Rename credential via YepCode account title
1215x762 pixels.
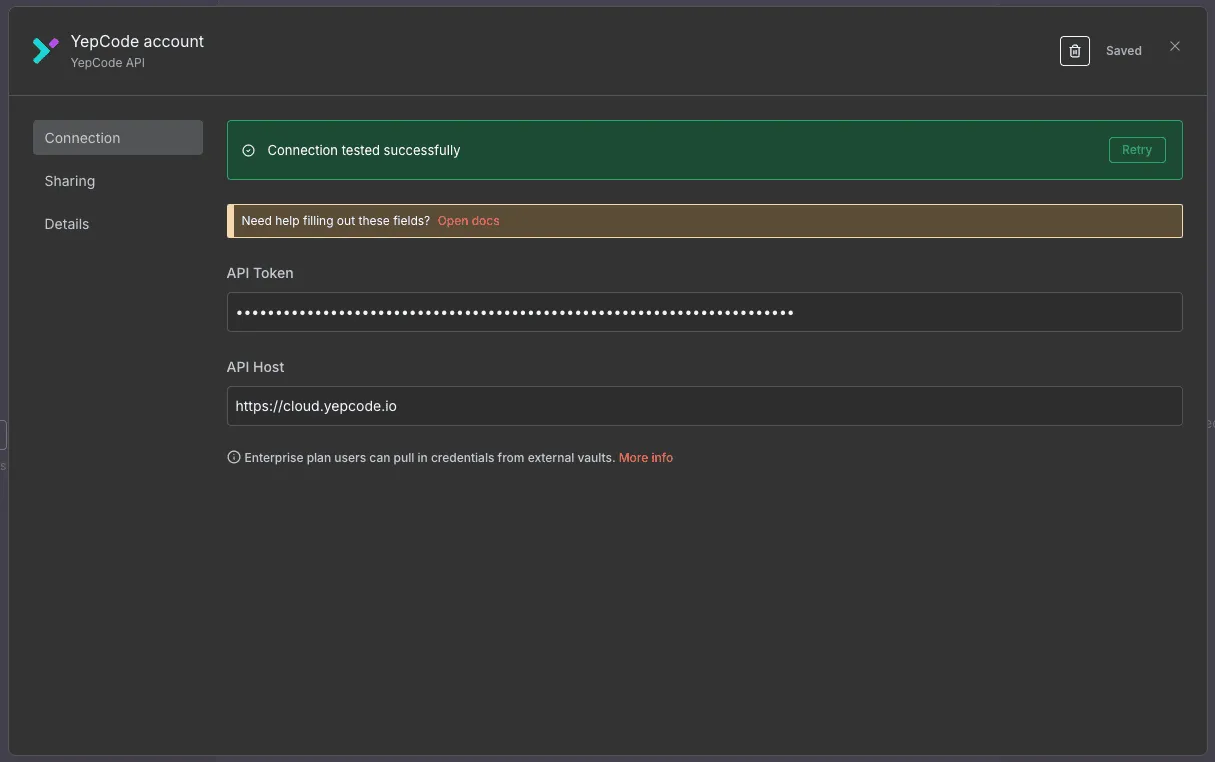pos(137,41)
